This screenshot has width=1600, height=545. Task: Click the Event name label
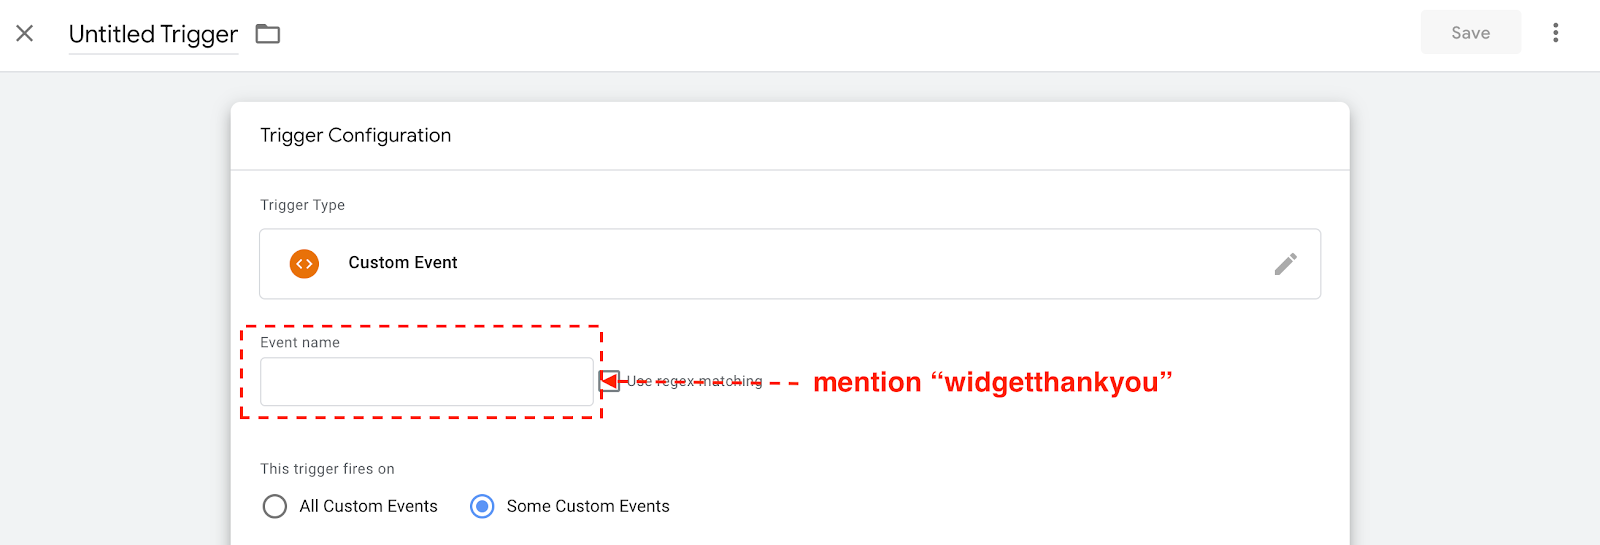point(300,342)
